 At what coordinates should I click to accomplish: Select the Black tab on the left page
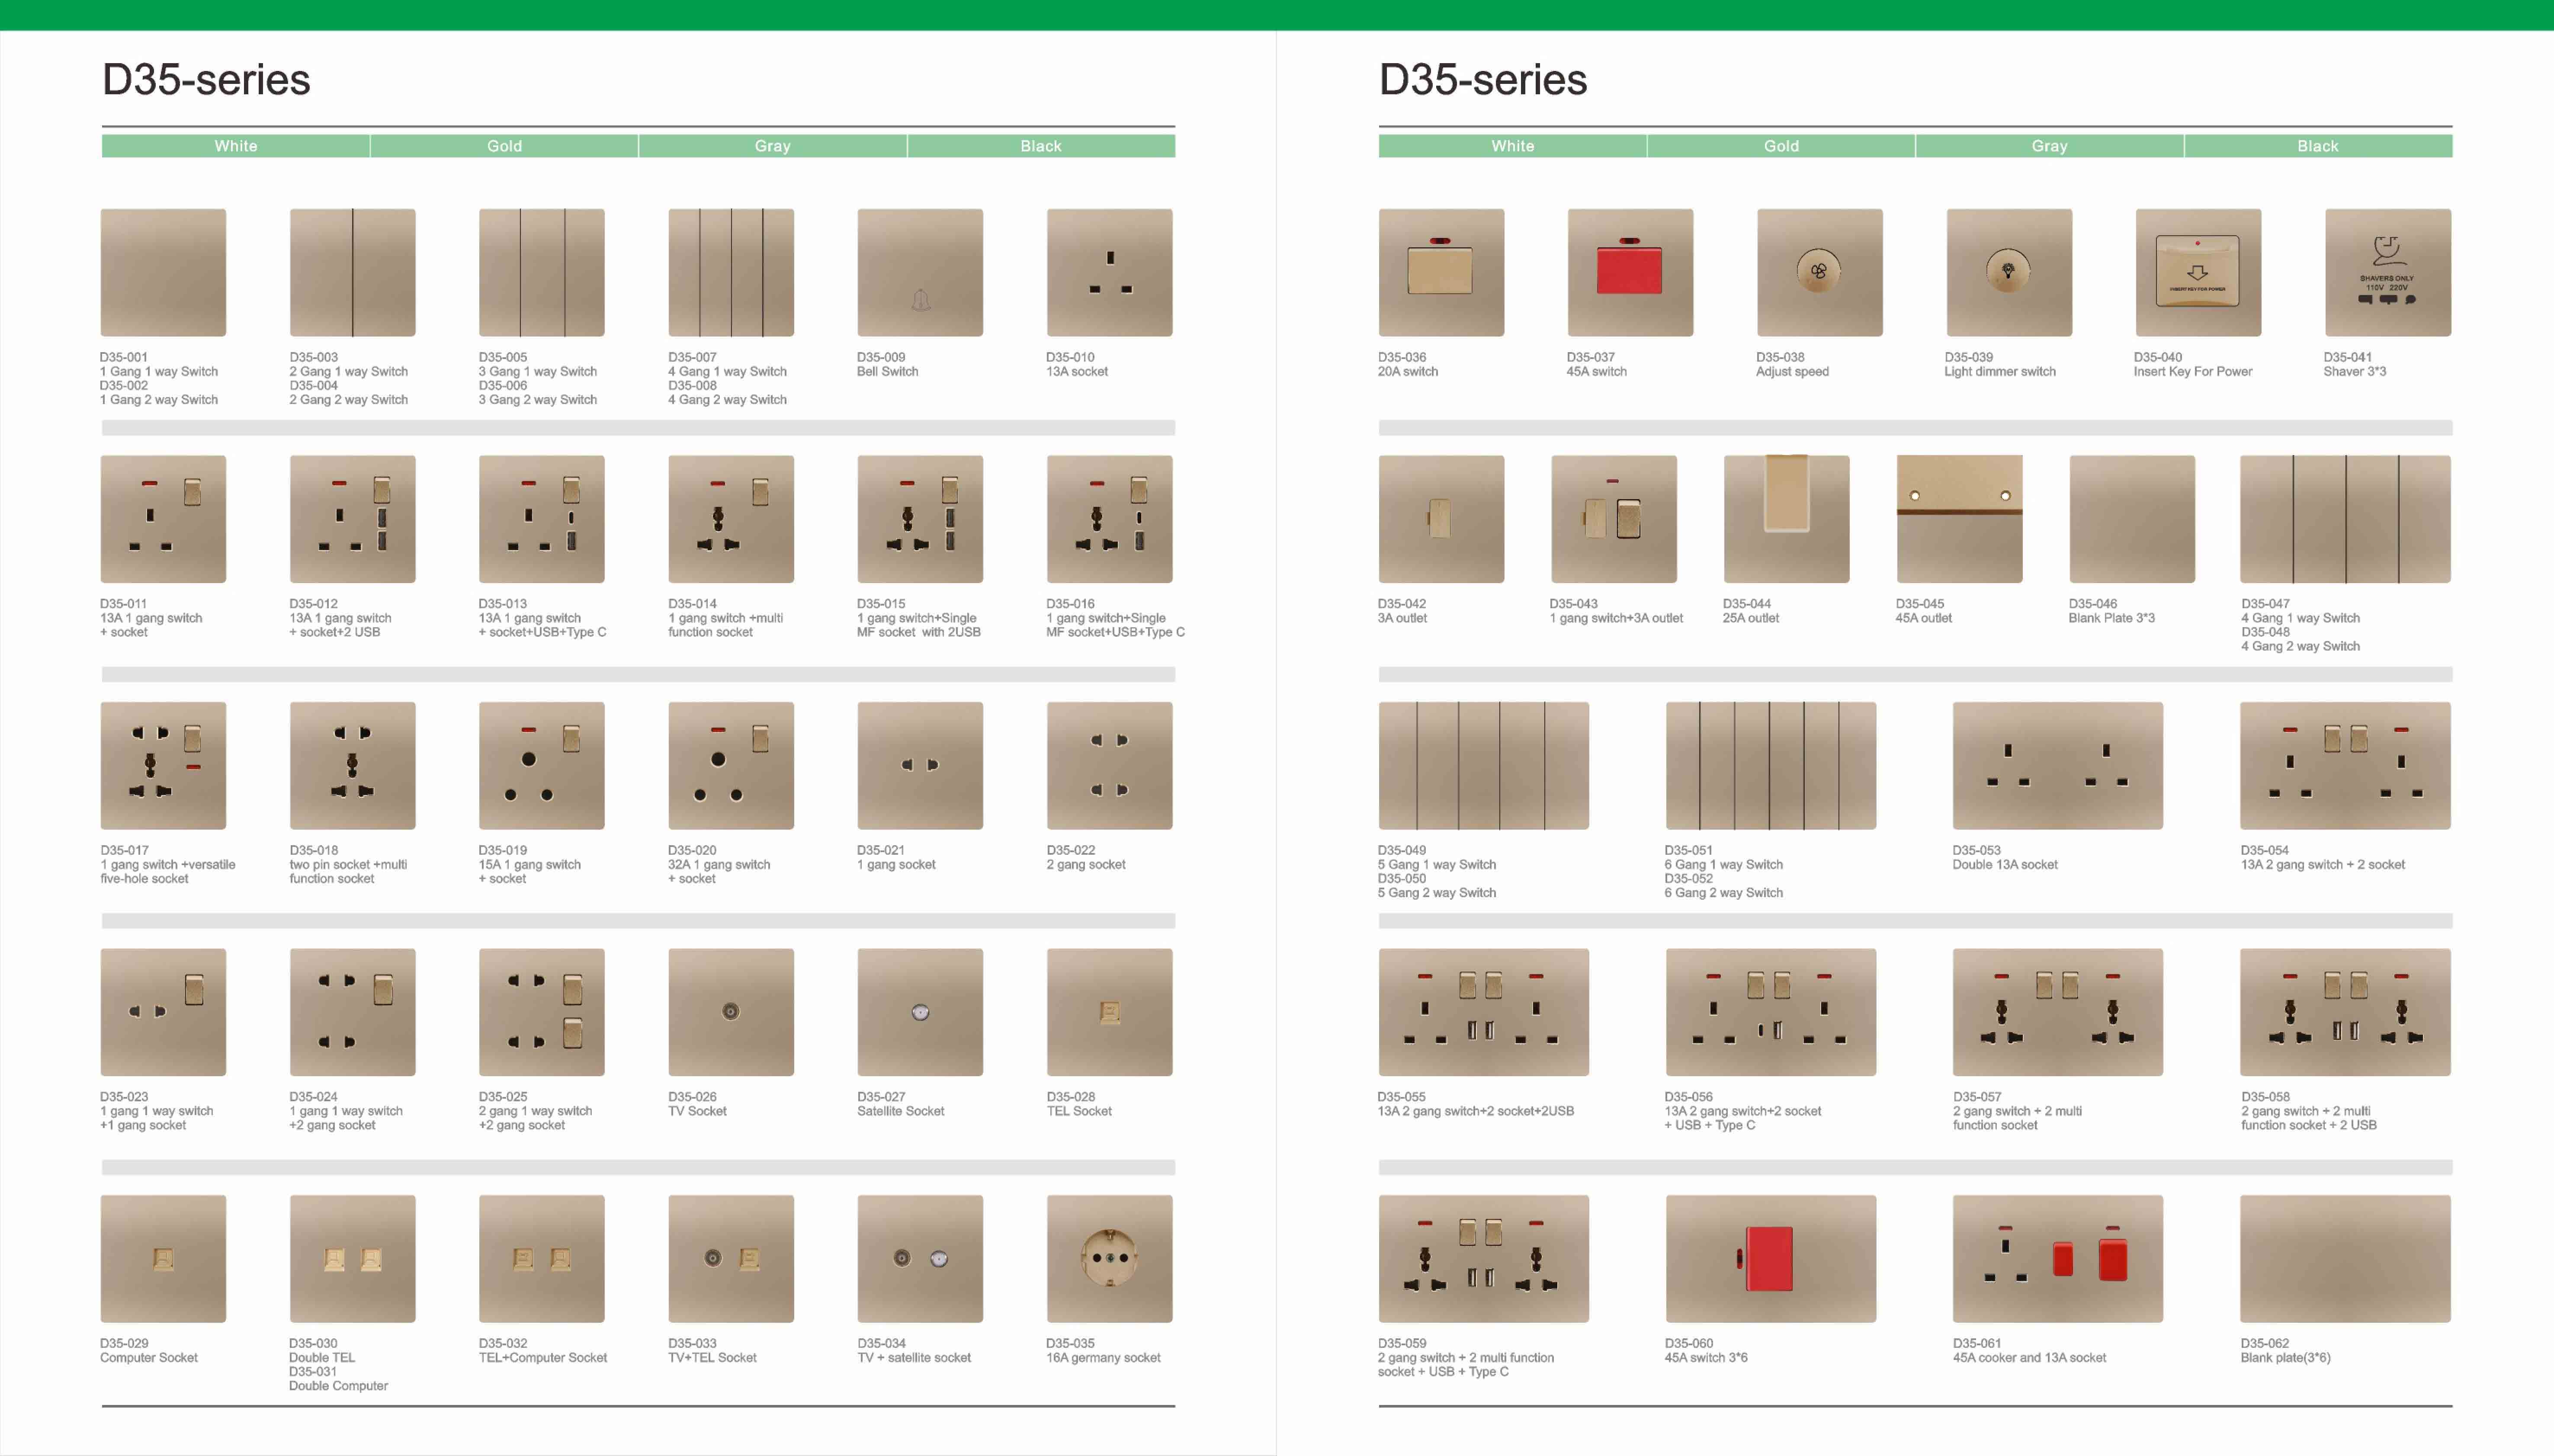pyautogui.click(x=1041, y=146)
